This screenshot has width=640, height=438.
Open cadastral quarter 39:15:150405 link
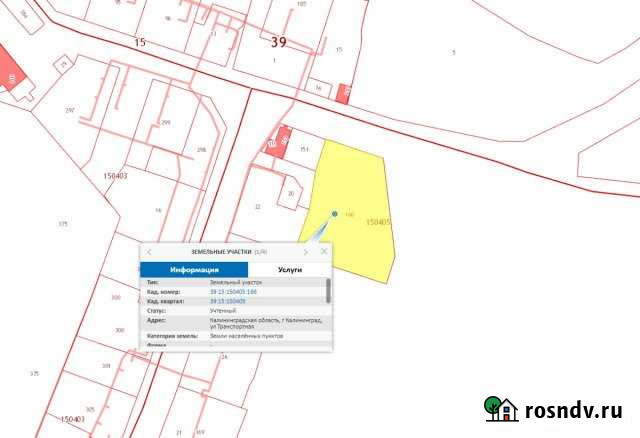pyautogui.click(x=228, y=301)
